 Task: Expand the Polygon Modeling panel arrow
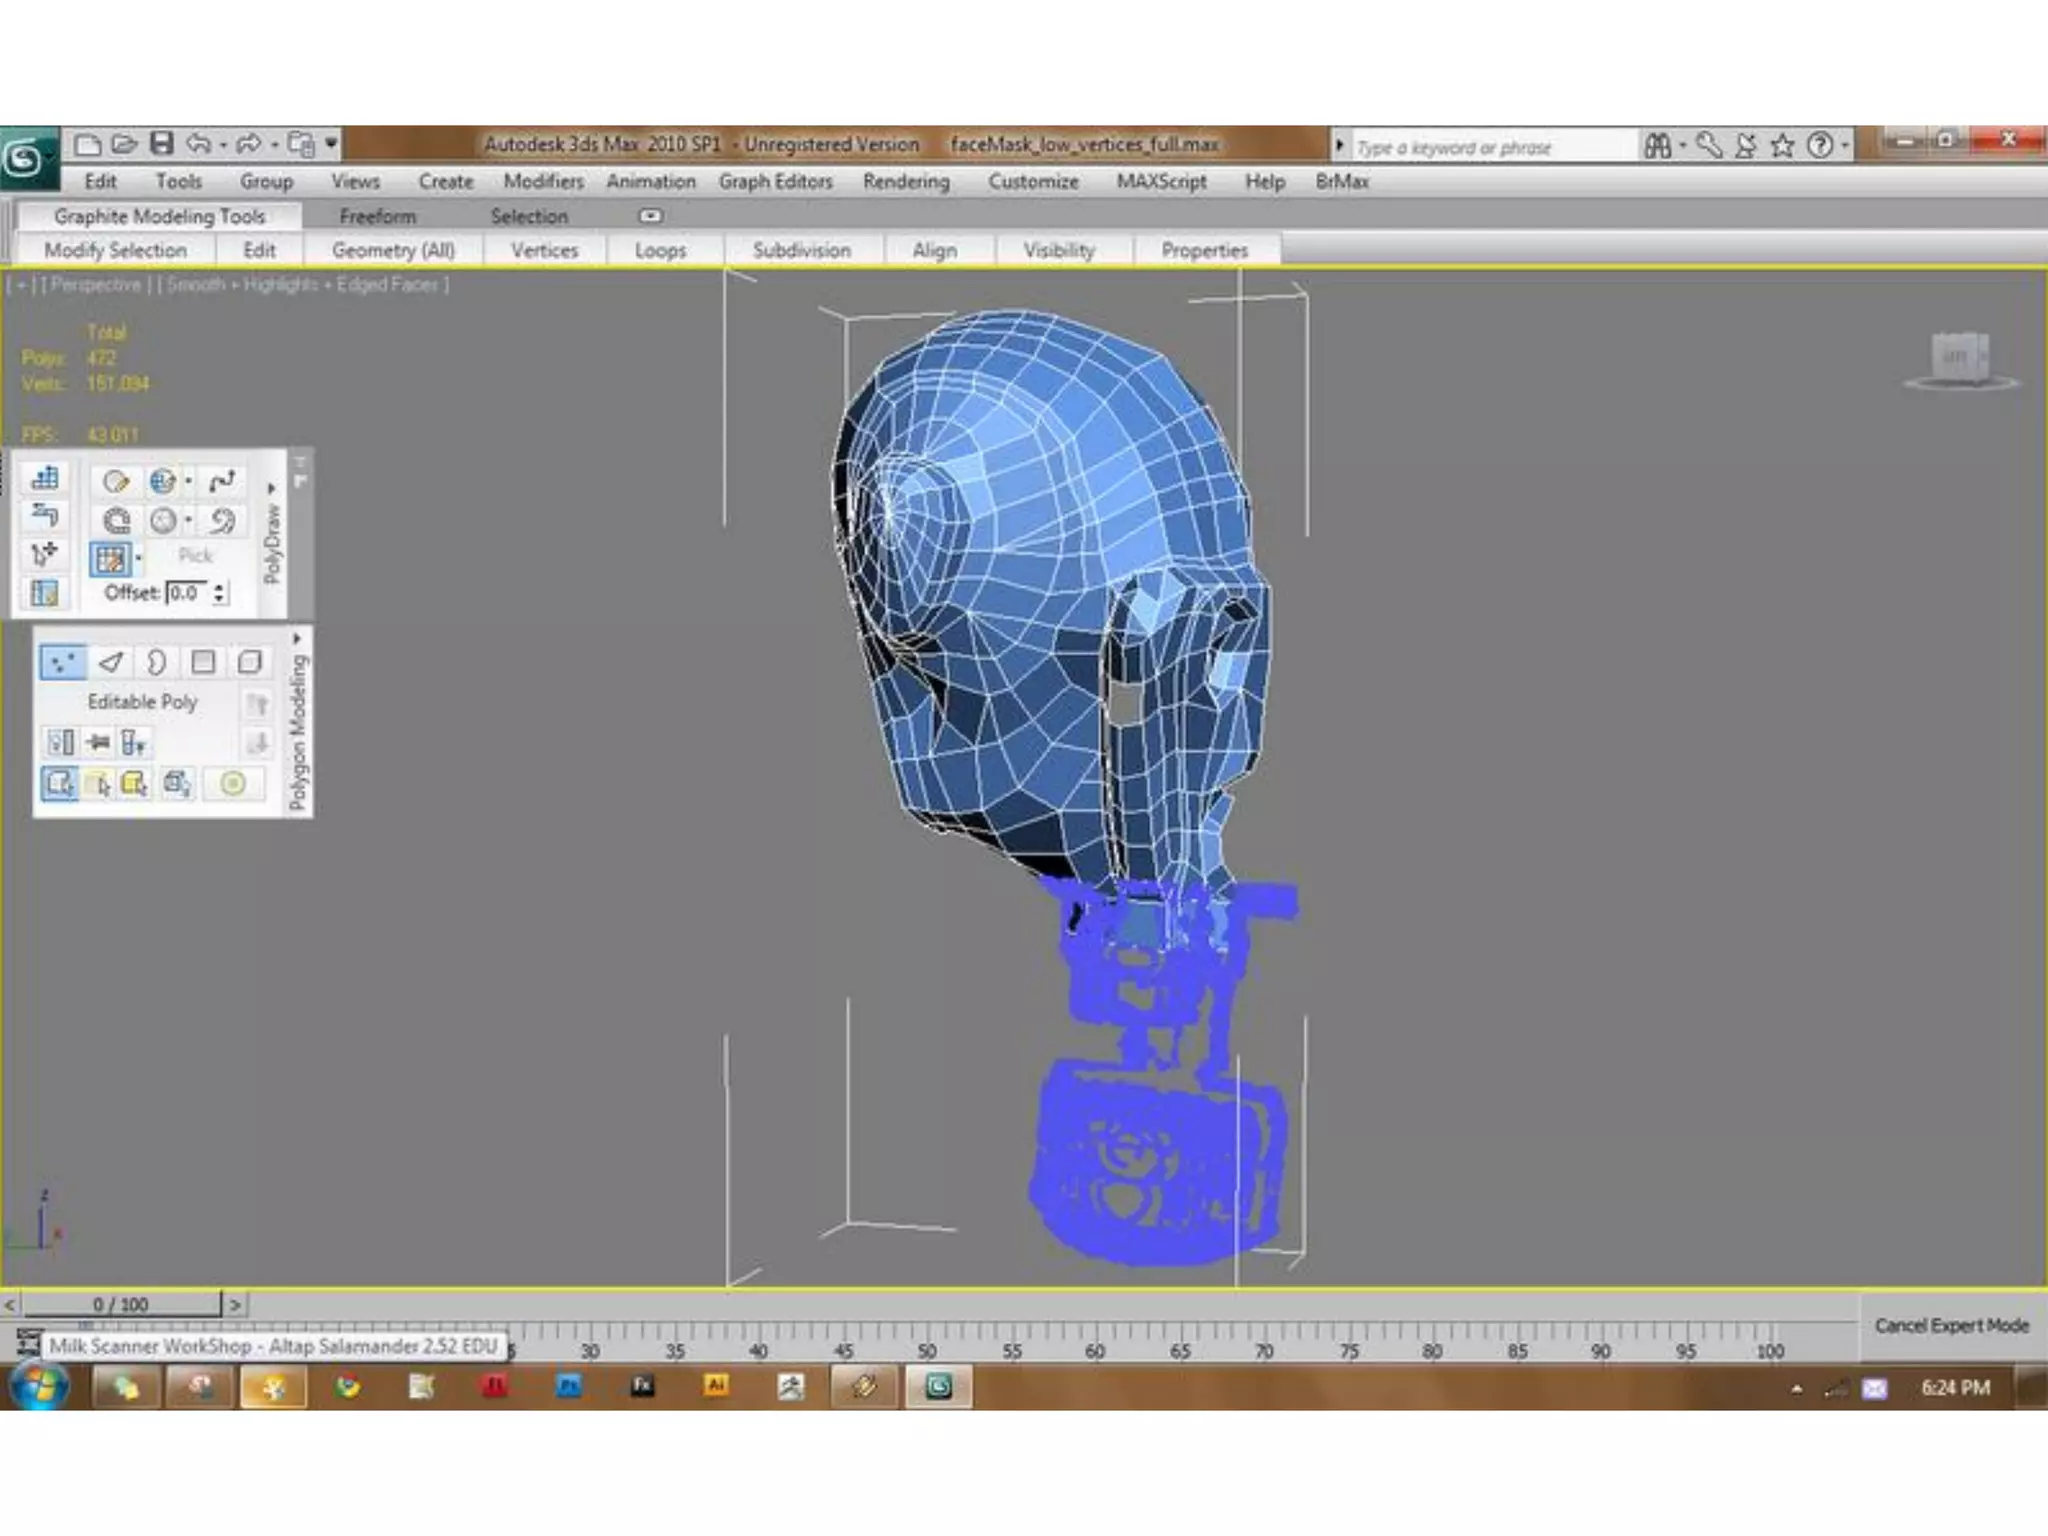[297, 638]
